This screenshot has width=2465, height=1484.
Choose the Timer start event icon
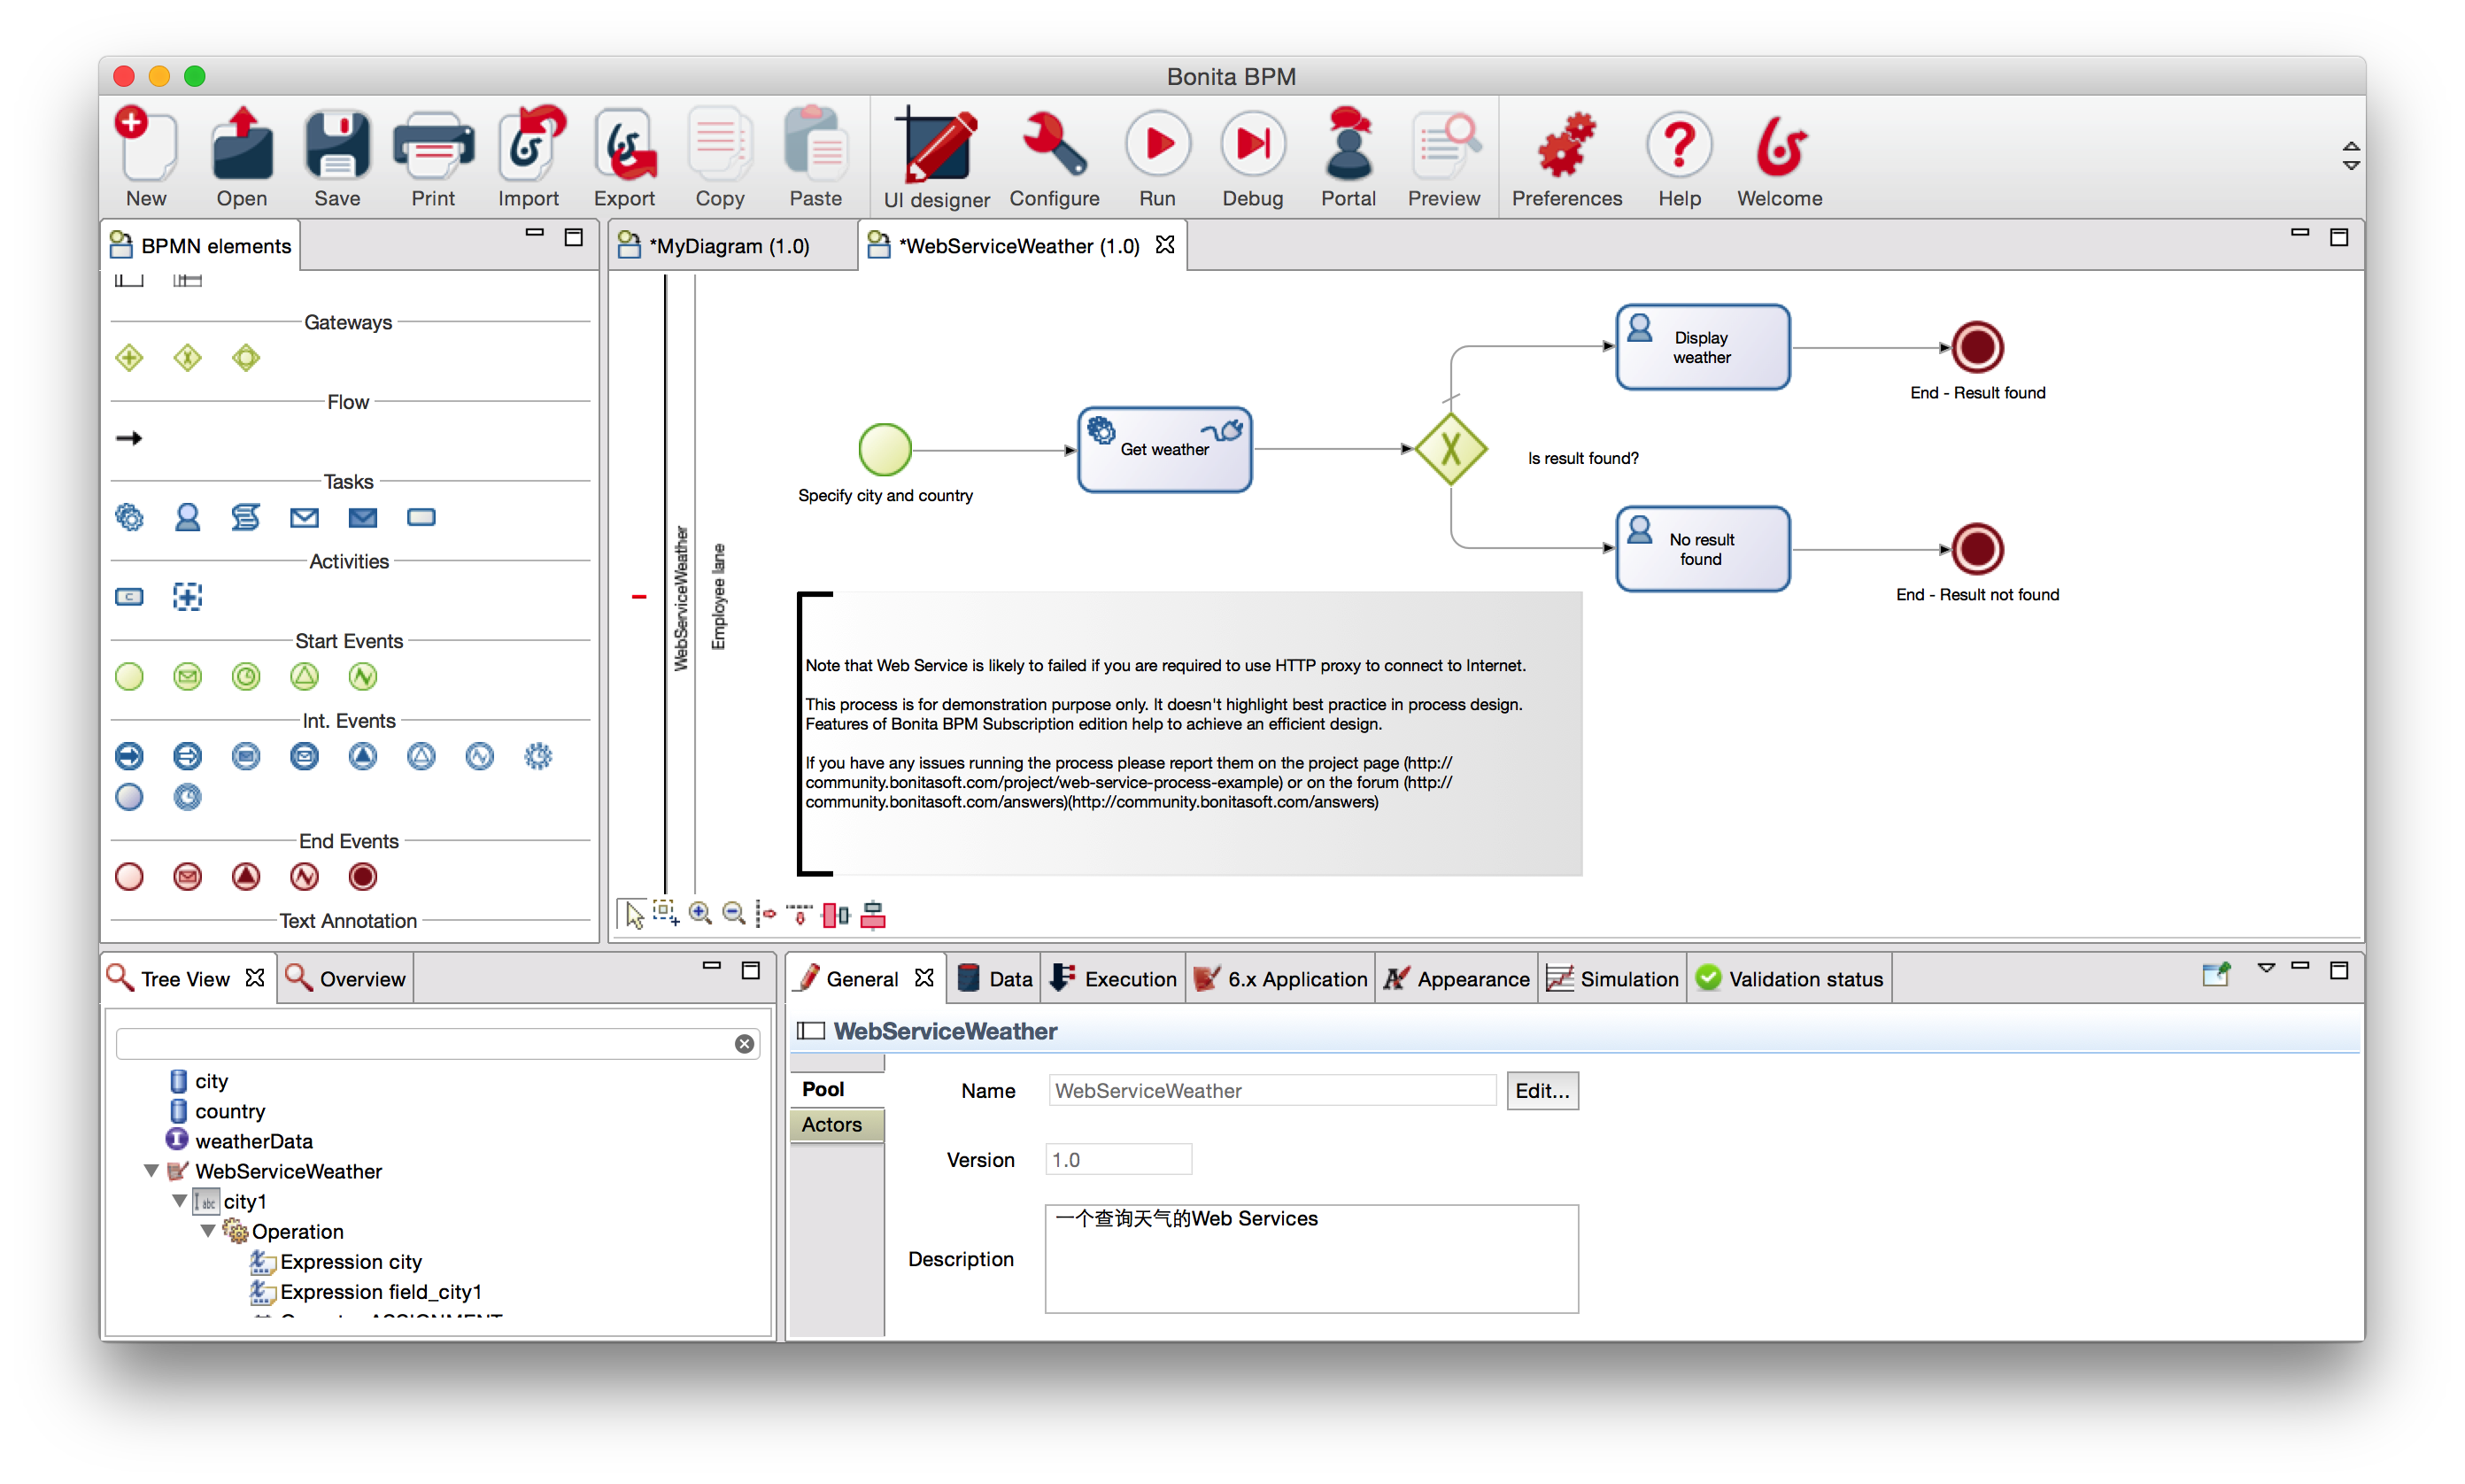click(246, 677)
